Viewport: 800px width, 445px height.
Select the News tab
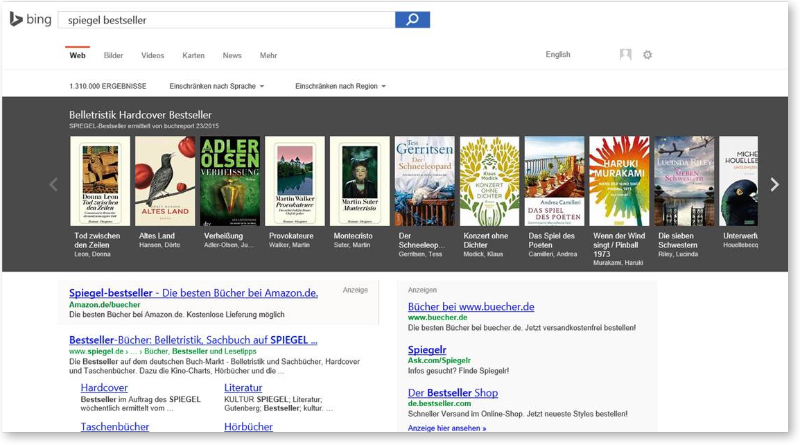coord(232,56)
